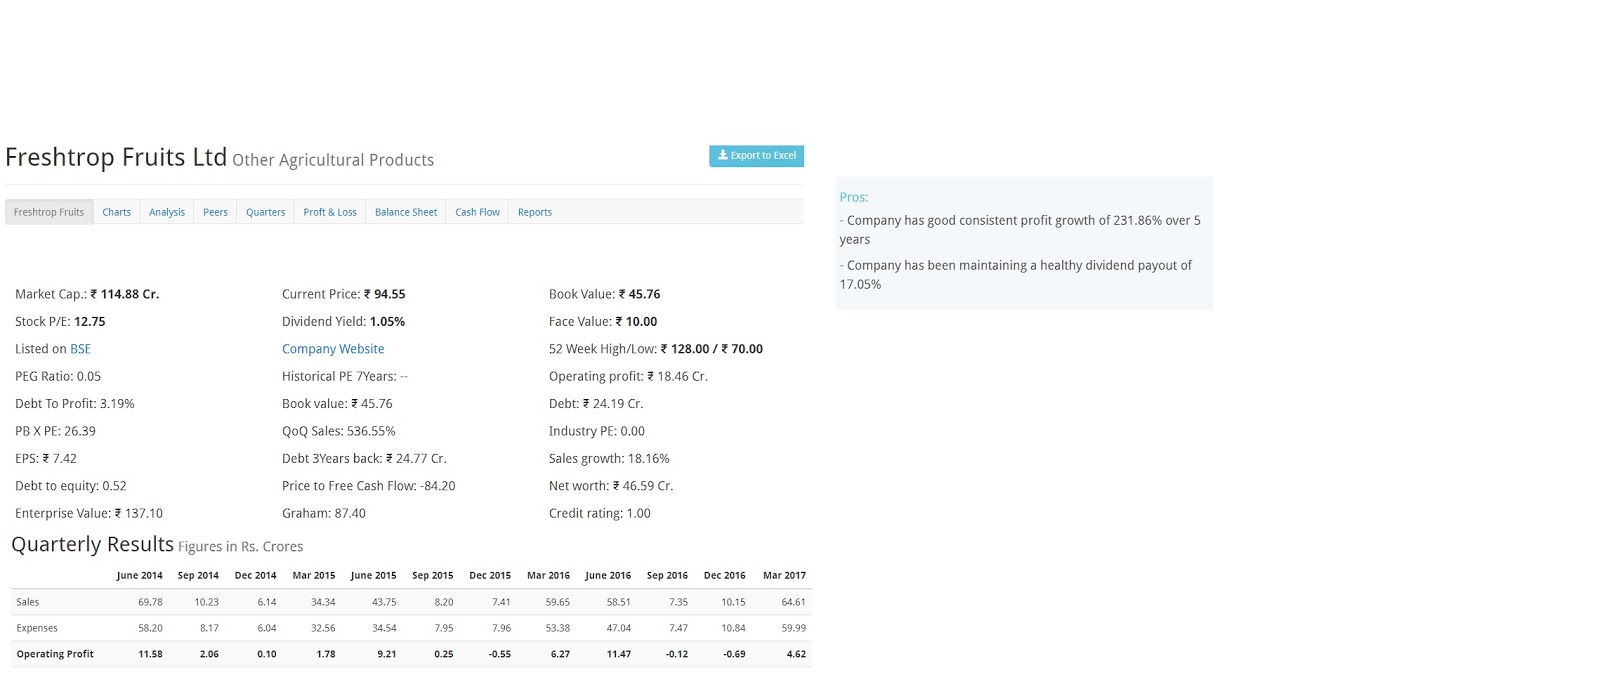Screen dimensions: 1600x694
Task: Click the 52 Week High/Low value
Action: click(712, 349)
